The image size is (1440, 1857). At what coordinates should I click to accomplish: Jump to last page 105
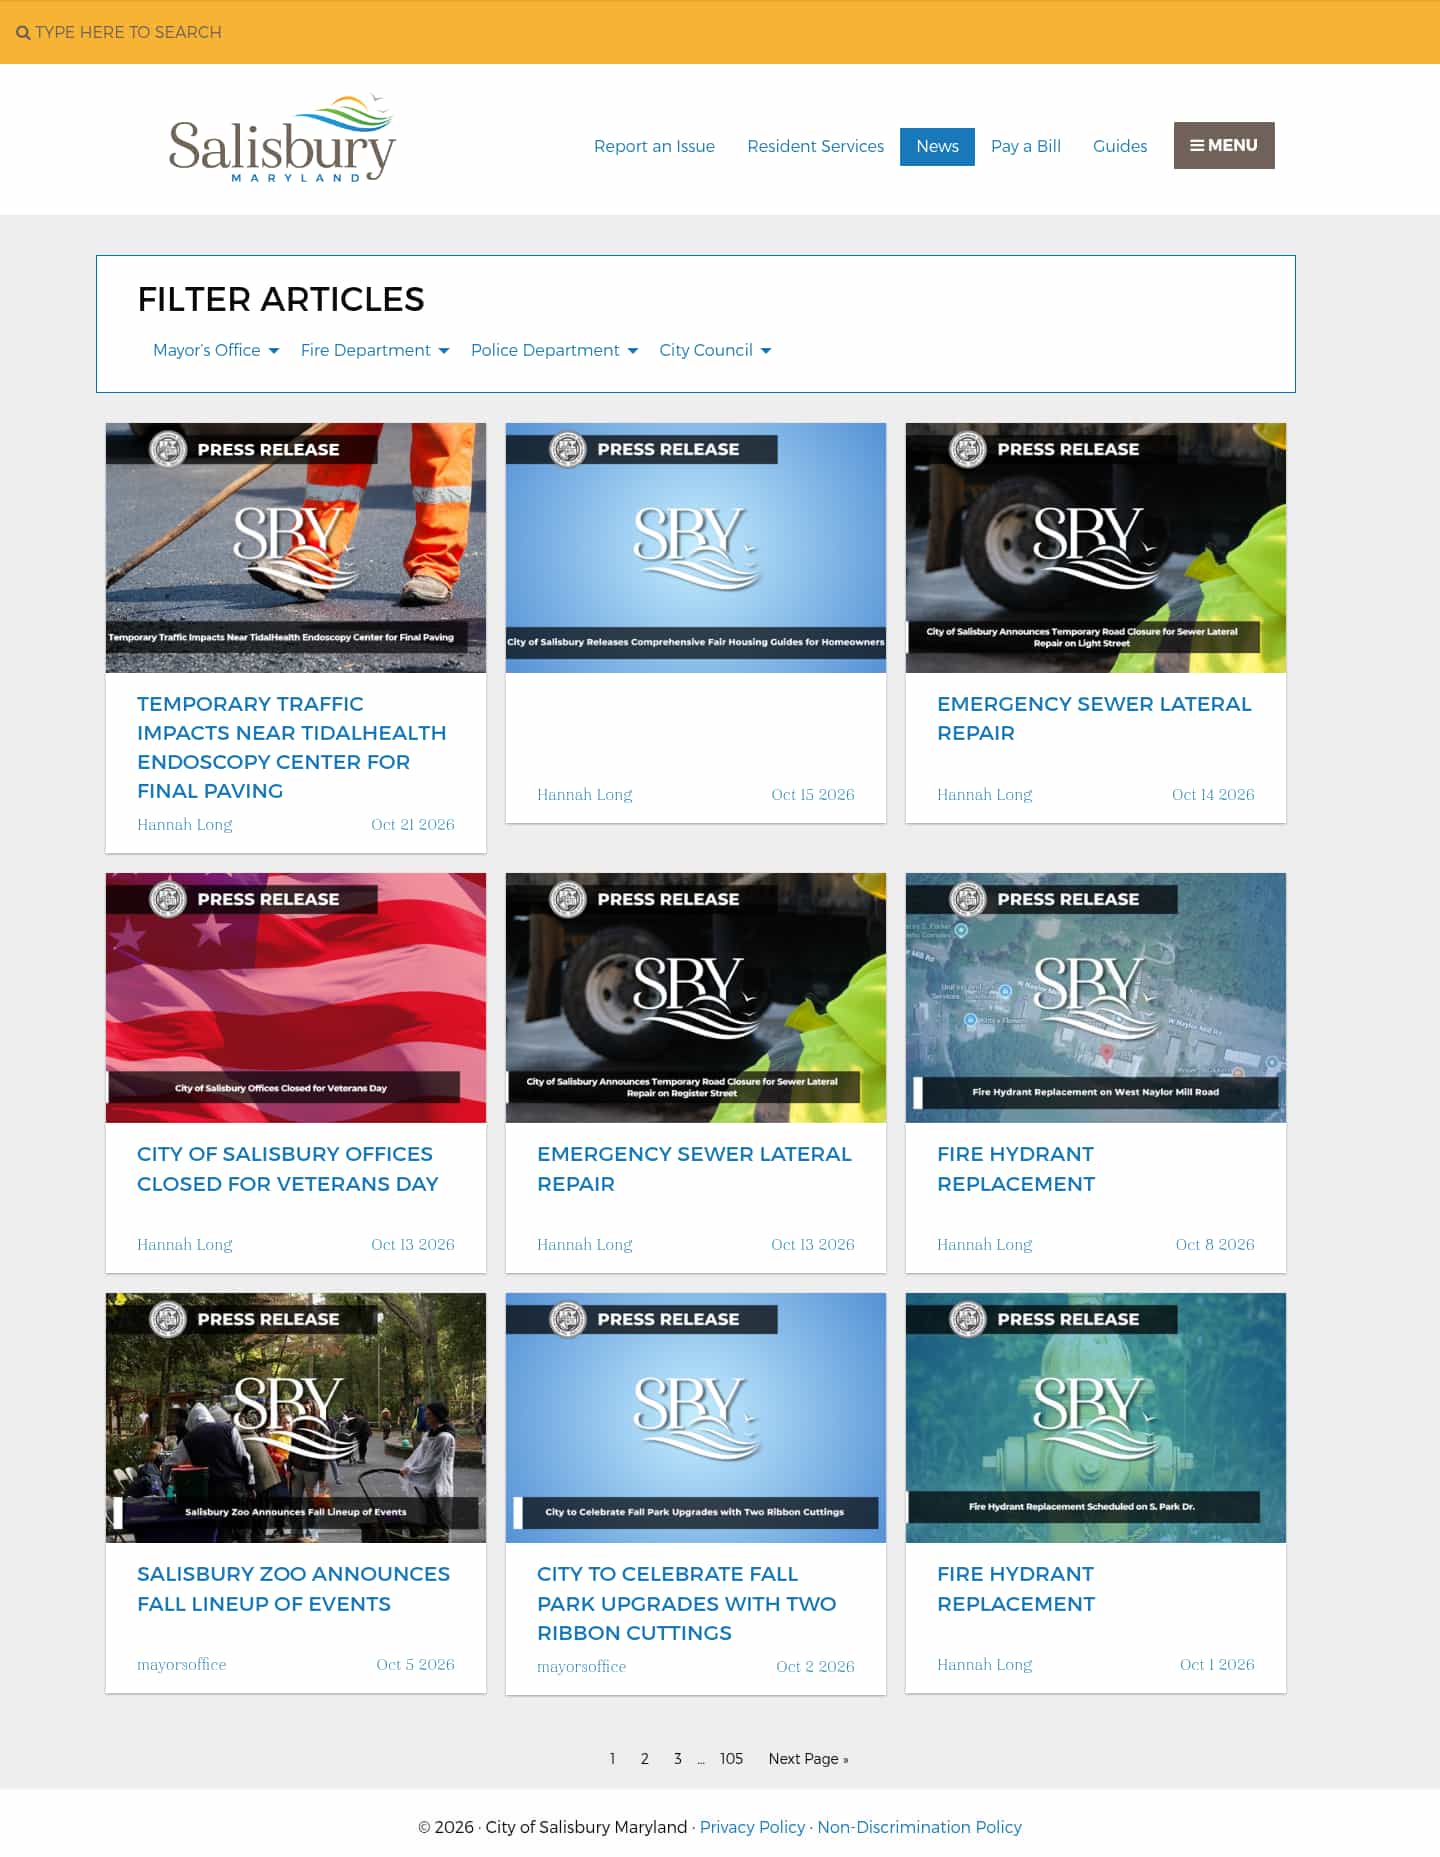coord(731,1758)
